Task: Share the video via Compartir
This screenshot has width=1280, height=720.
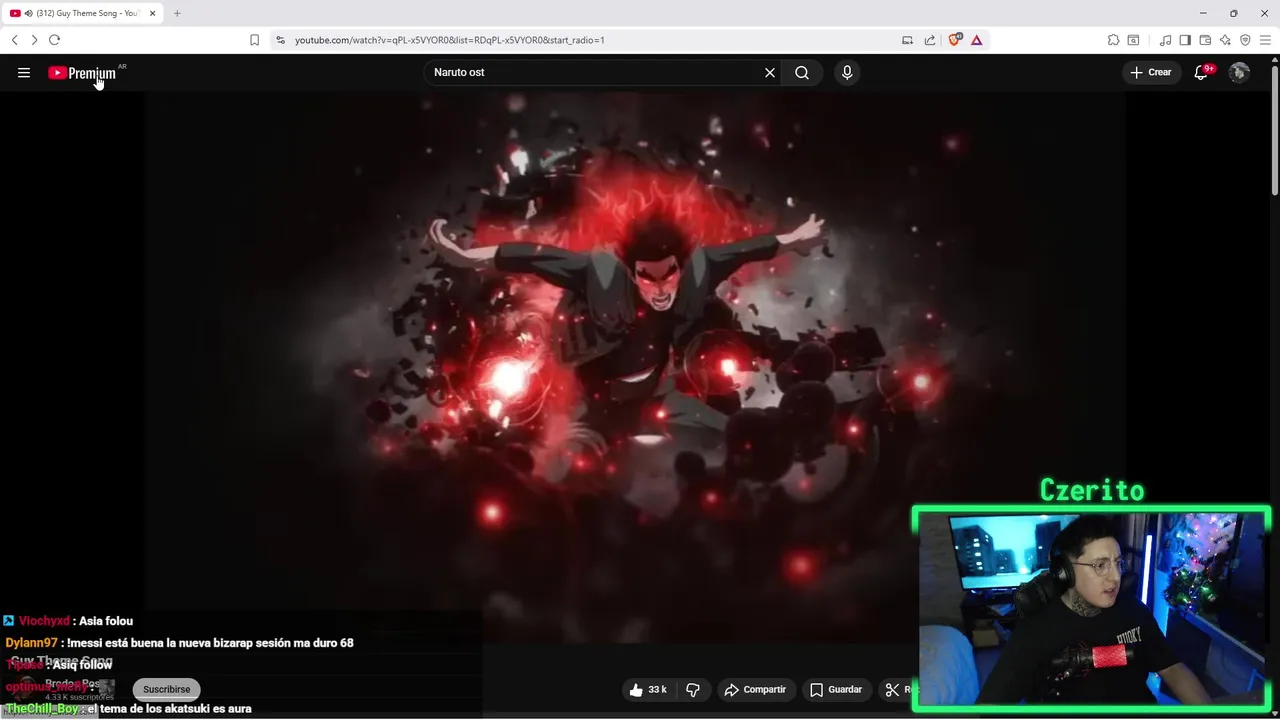Action: pos(755,689)
